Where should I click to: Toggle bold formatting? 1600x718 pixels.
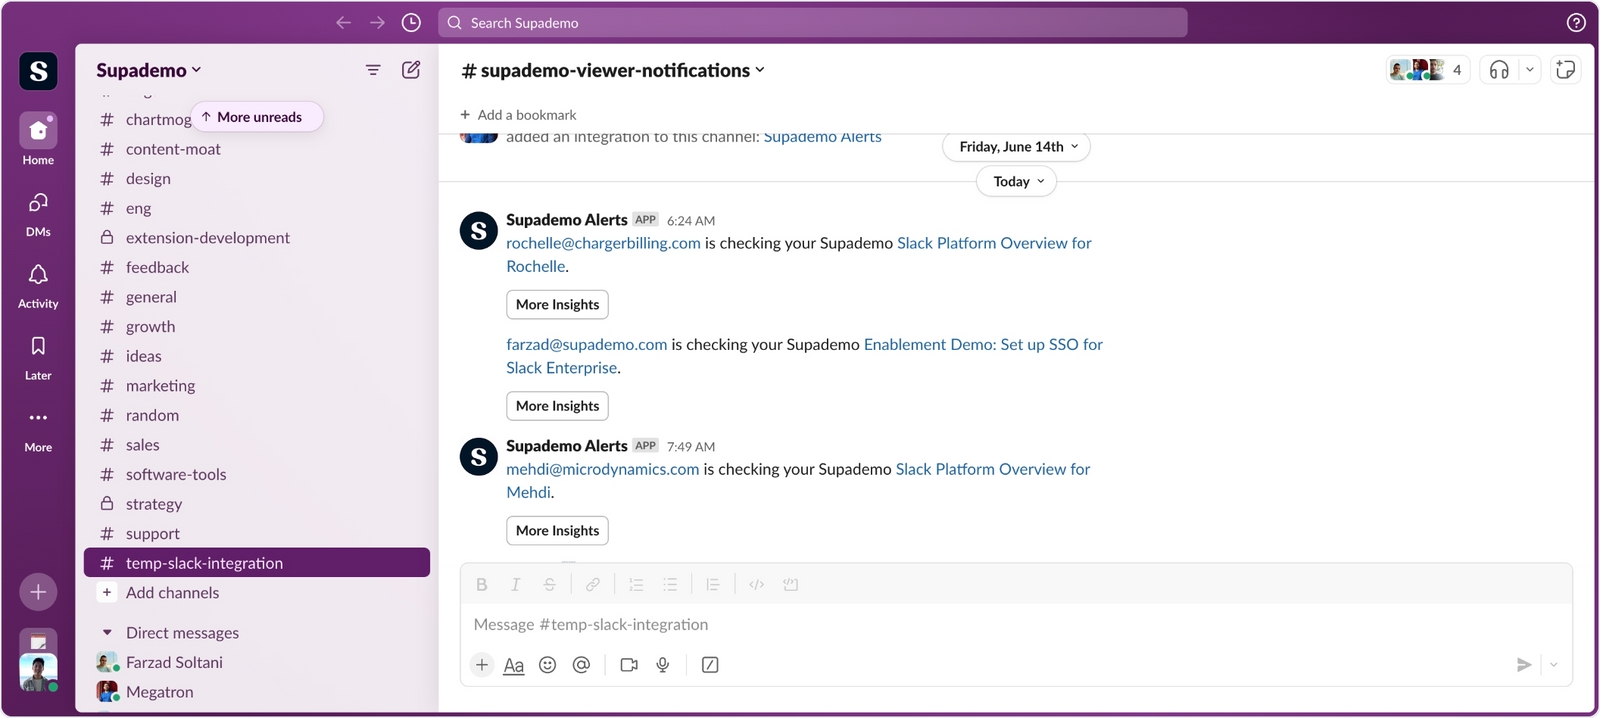coord(482,585)
